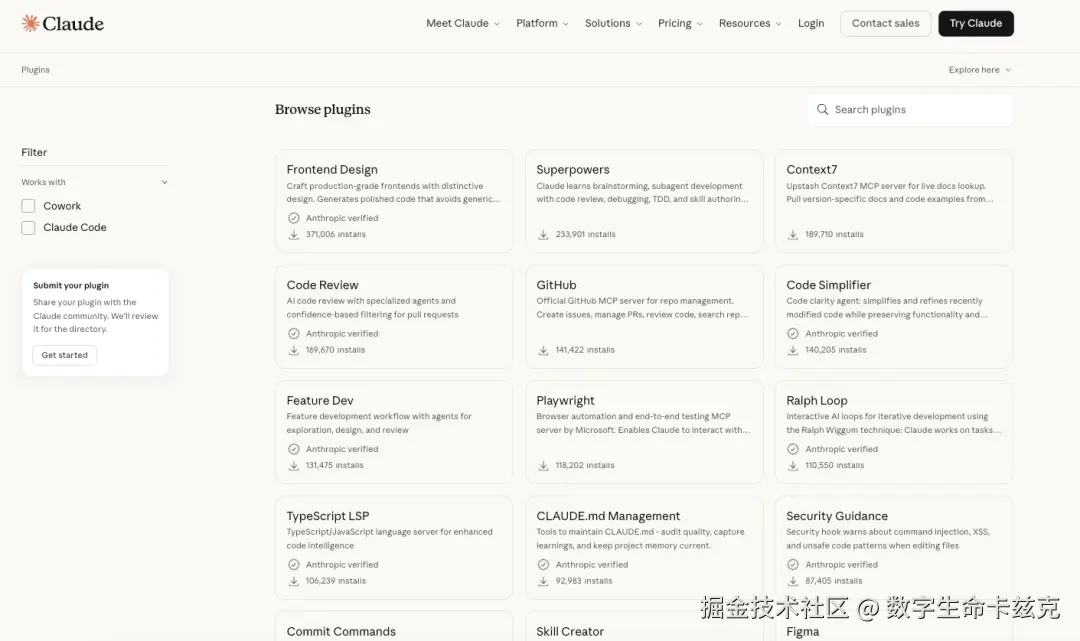Open the Skill Creator plugin

pyautogui.click(x=644, y=627)
